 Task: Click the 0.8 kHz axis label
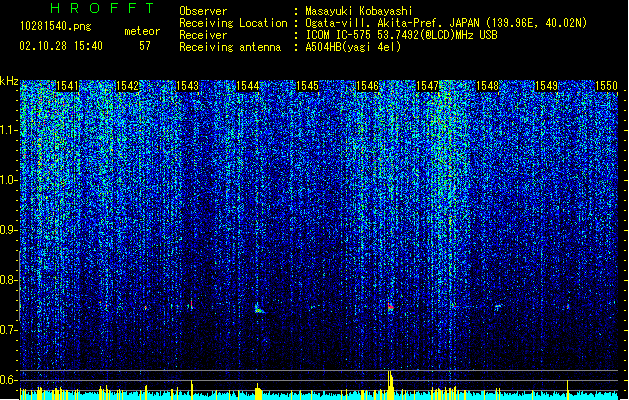9,280
